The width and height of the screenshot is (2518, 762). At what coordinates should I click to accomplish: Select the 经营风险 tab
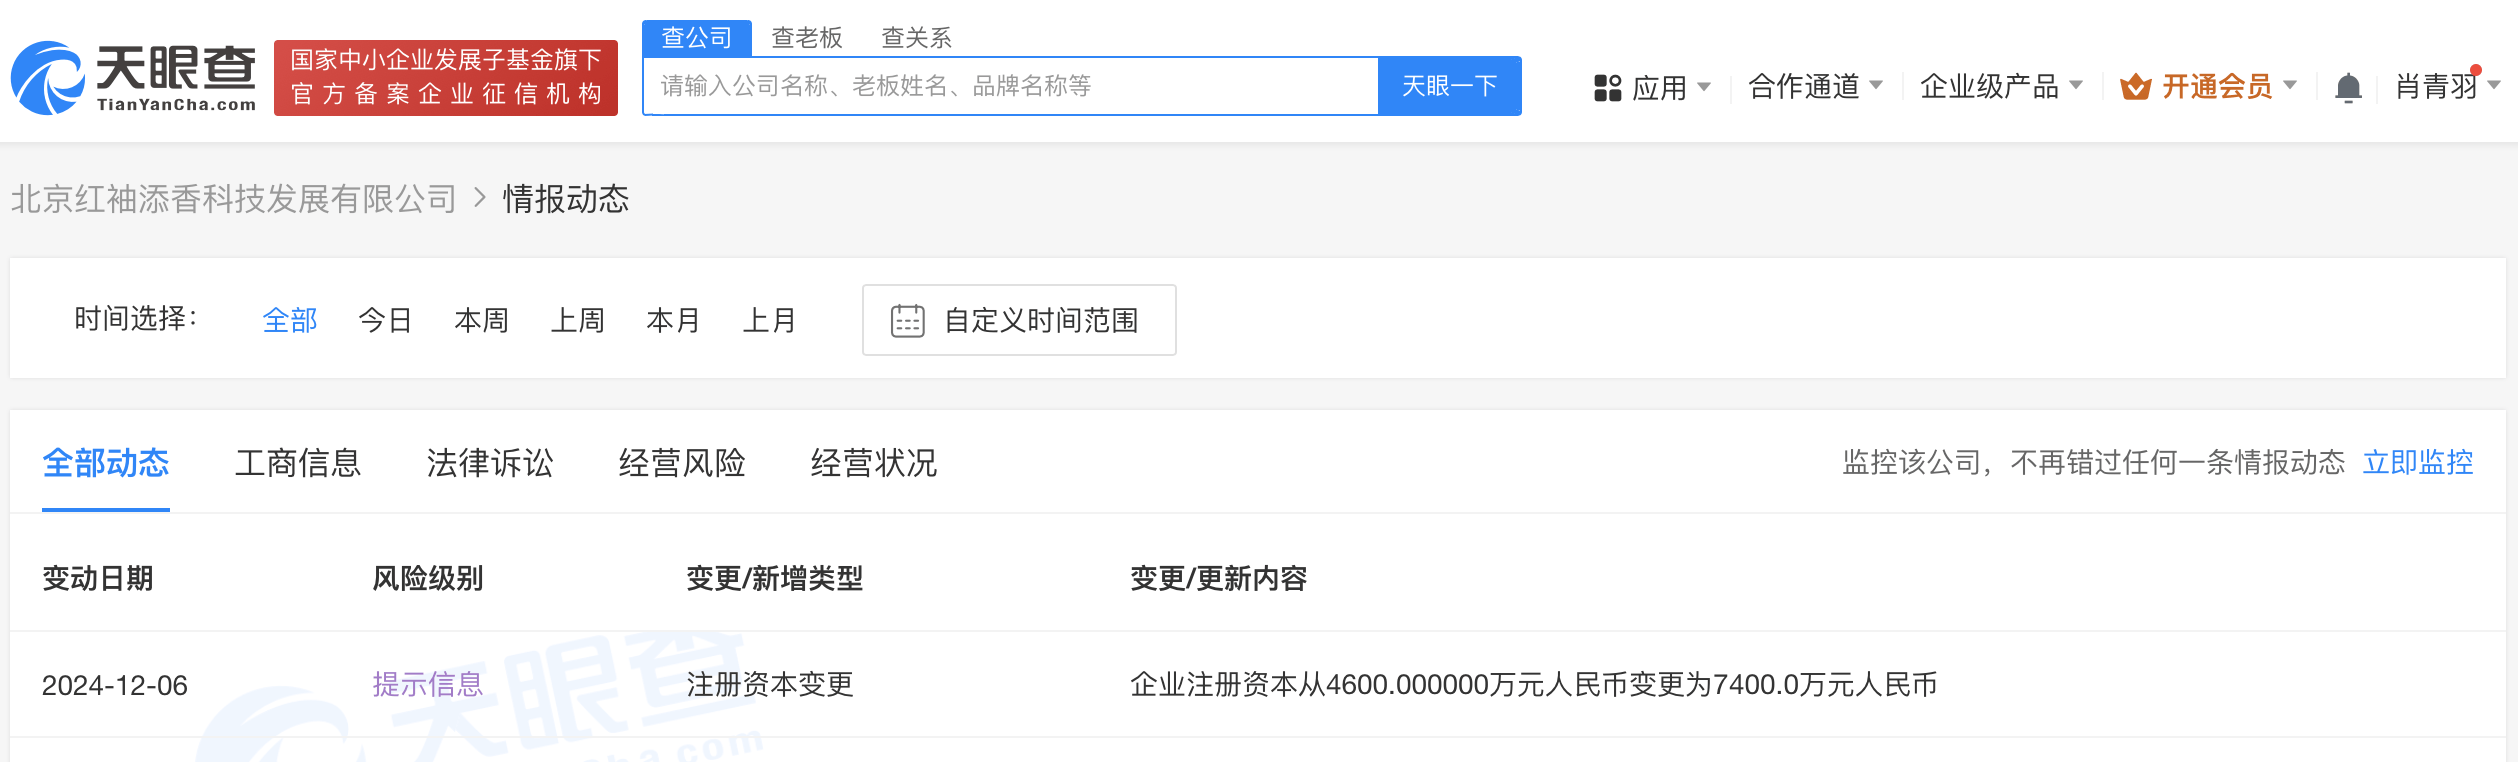682,463
